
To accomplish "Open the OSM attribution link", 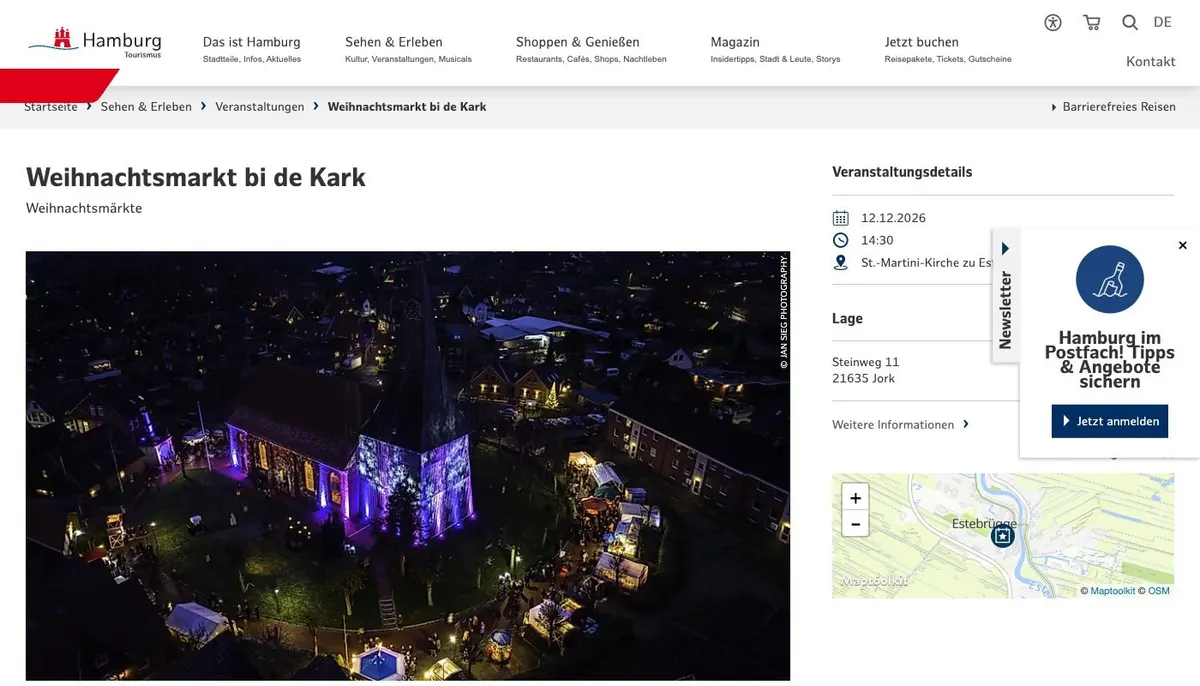I will coord(1158,591).
